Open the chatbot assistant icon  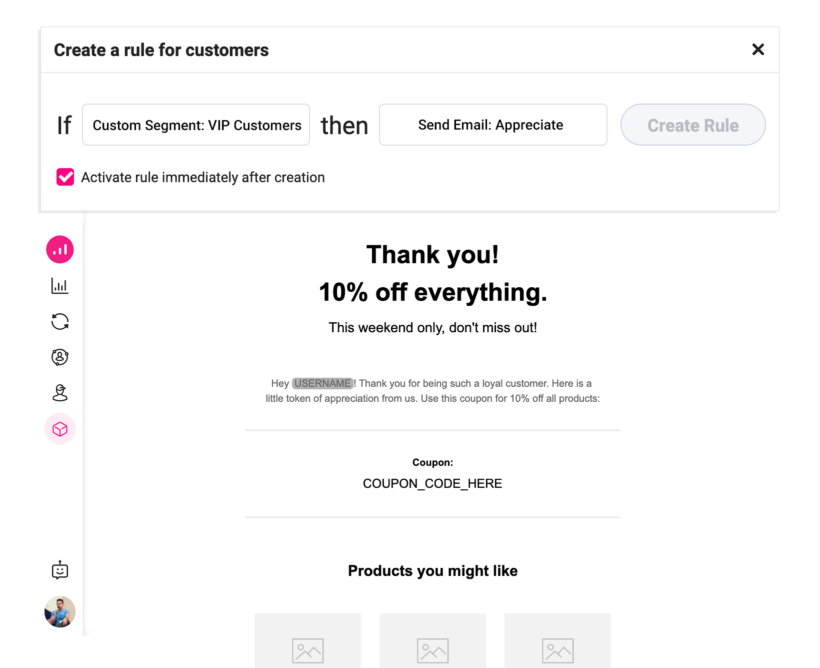[60, 570]
